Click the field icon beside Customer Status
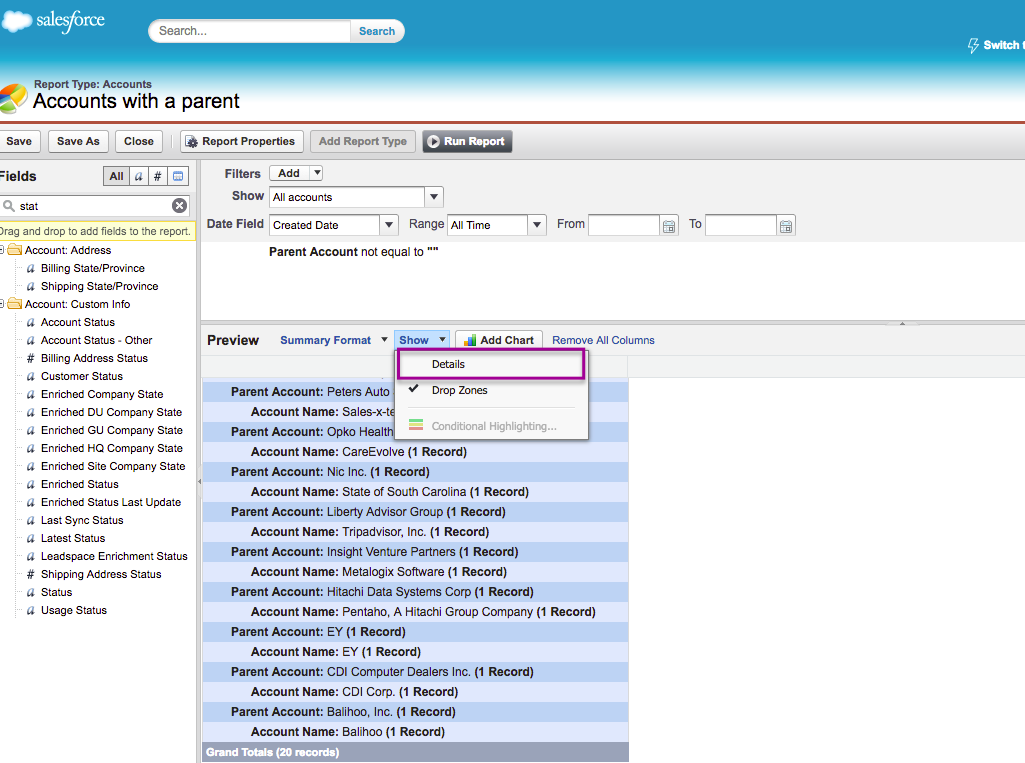This screenshot has width=1025, height=763. pos(30,377)
